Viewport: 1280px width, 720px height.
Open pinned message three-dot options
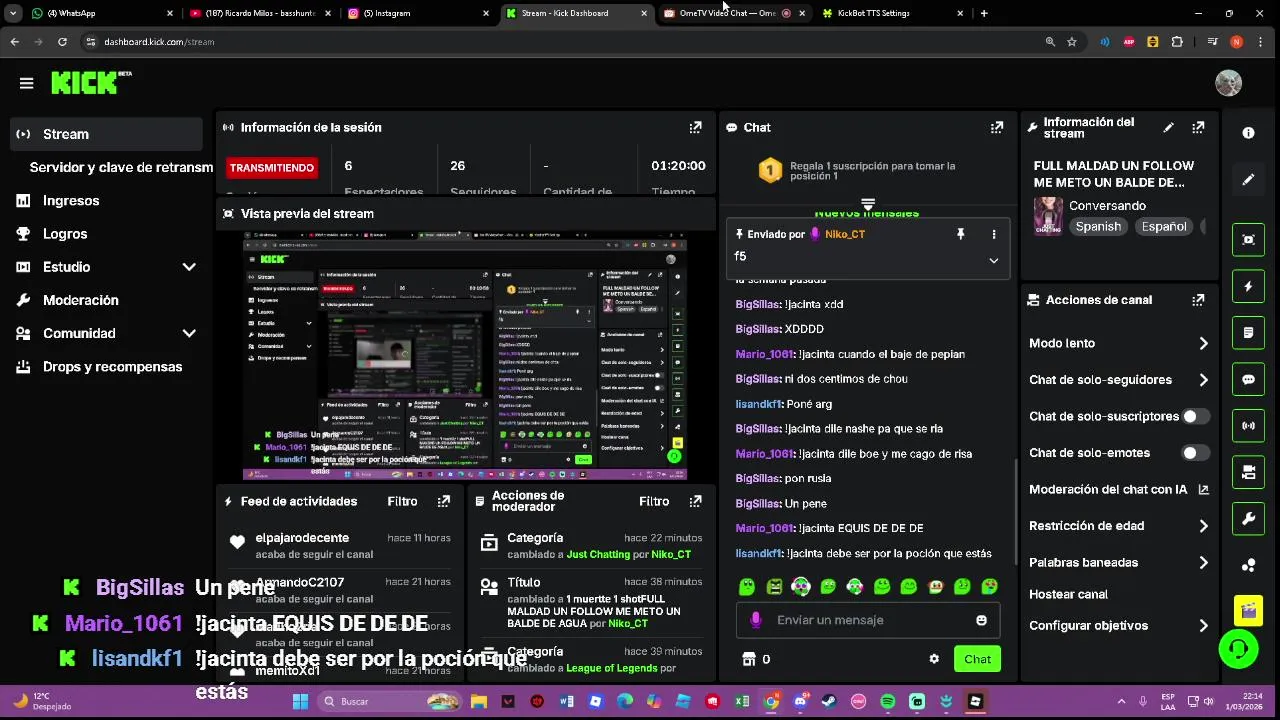pyautogui.click(x=993, y=234)
